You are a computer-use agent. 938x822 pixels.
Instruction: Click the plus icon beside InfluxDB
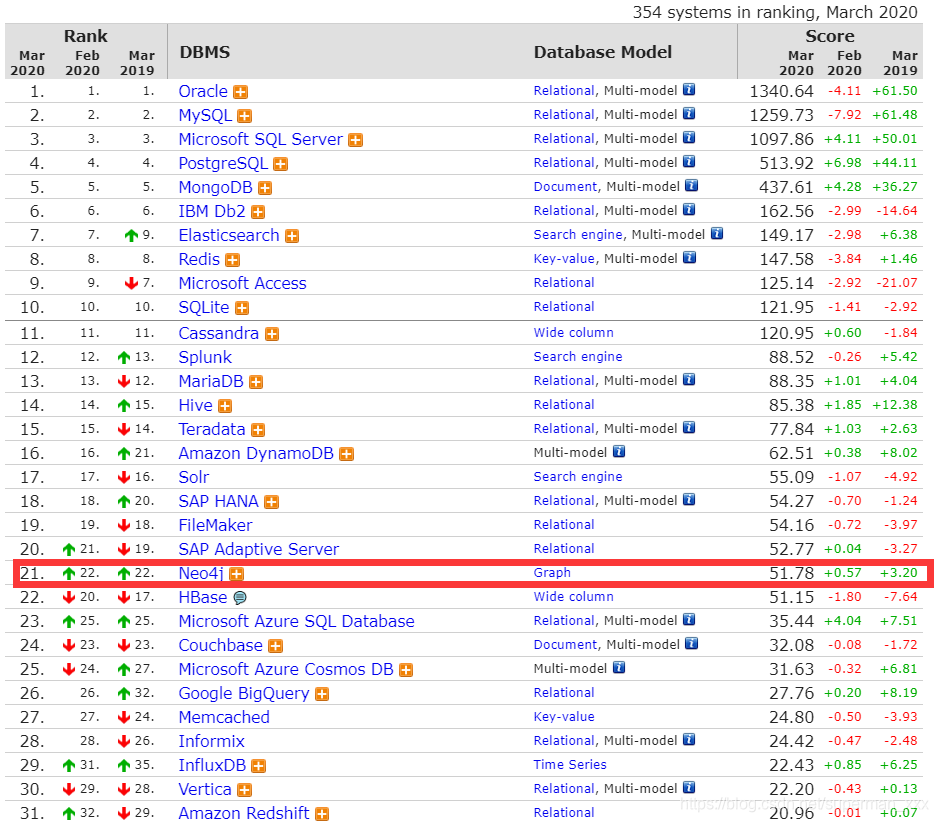pyautogui.click(x=258, y=766)
